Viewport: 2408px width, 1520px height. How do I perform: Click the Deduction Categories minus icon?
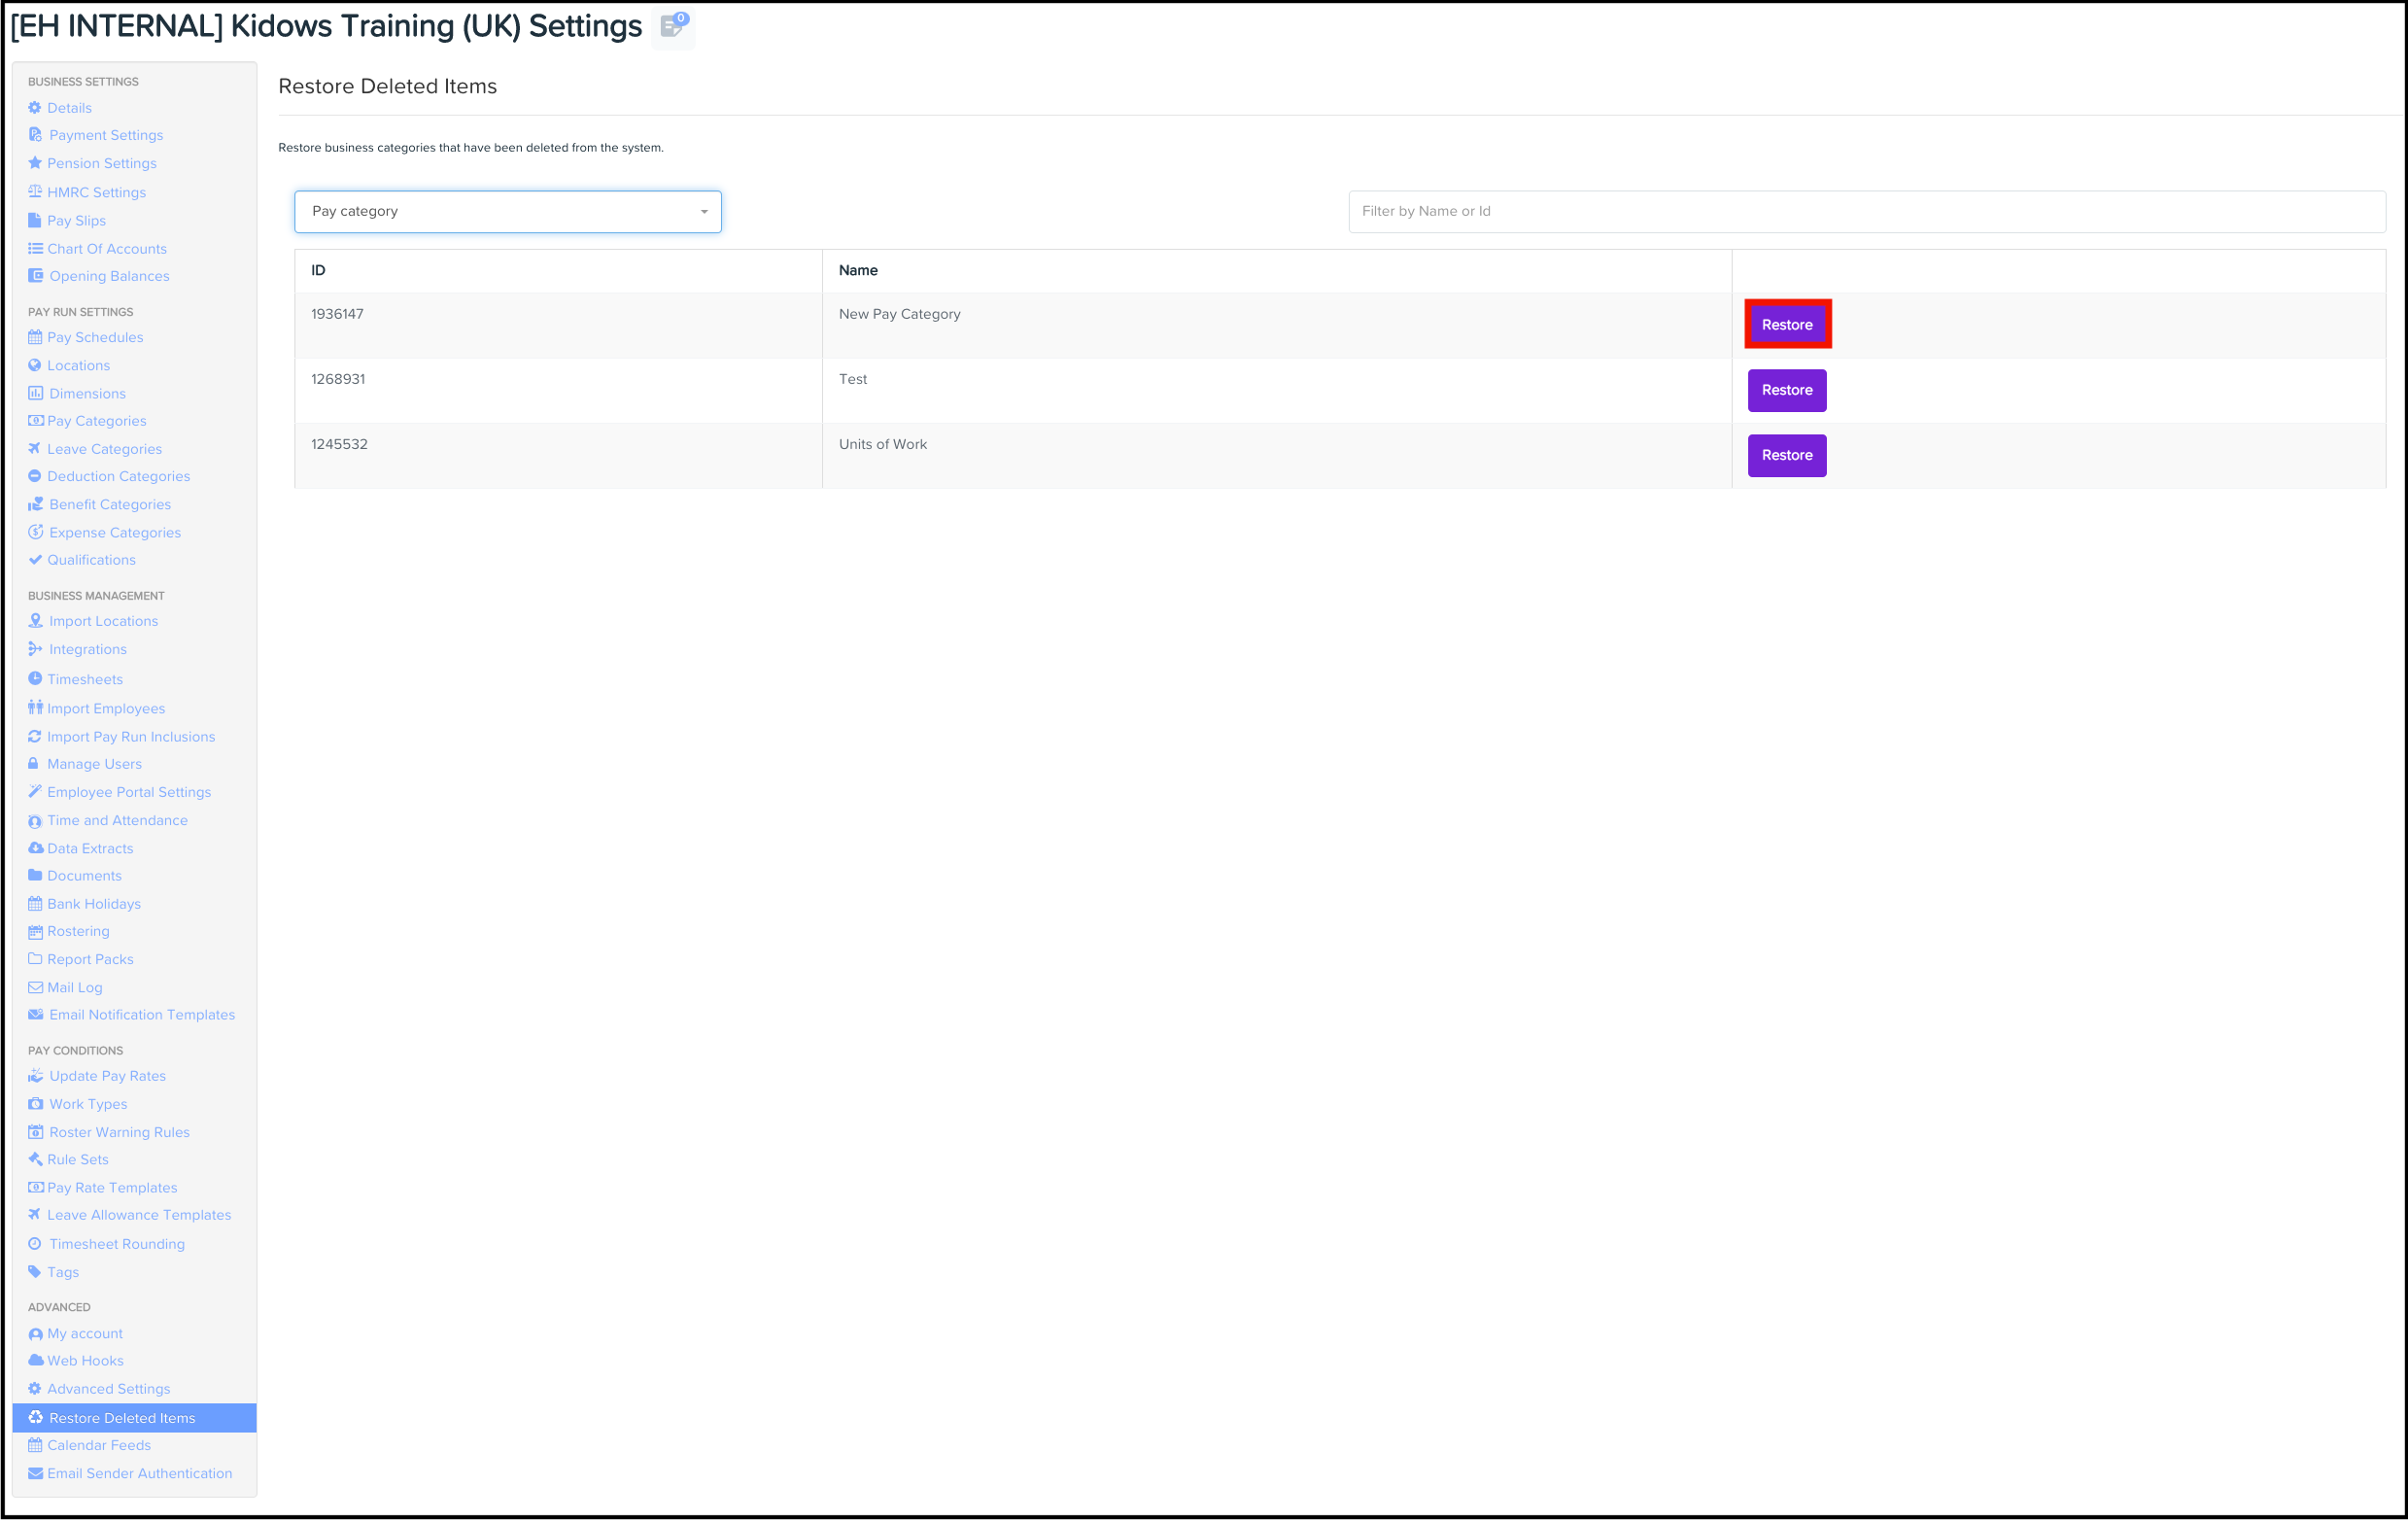[x=35, y=477]
